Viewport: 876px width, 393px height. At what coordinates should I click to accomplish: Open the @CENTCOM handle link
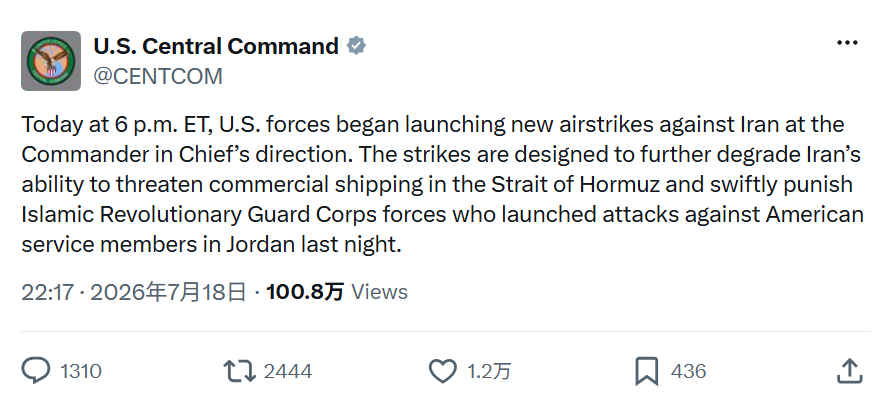[x=158, y=77]
